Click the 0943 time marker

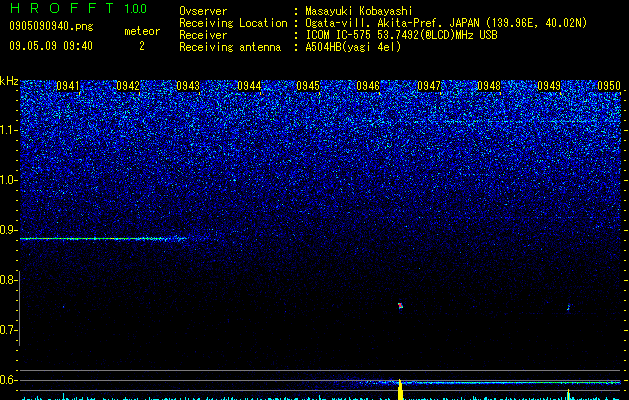point(188,86)
